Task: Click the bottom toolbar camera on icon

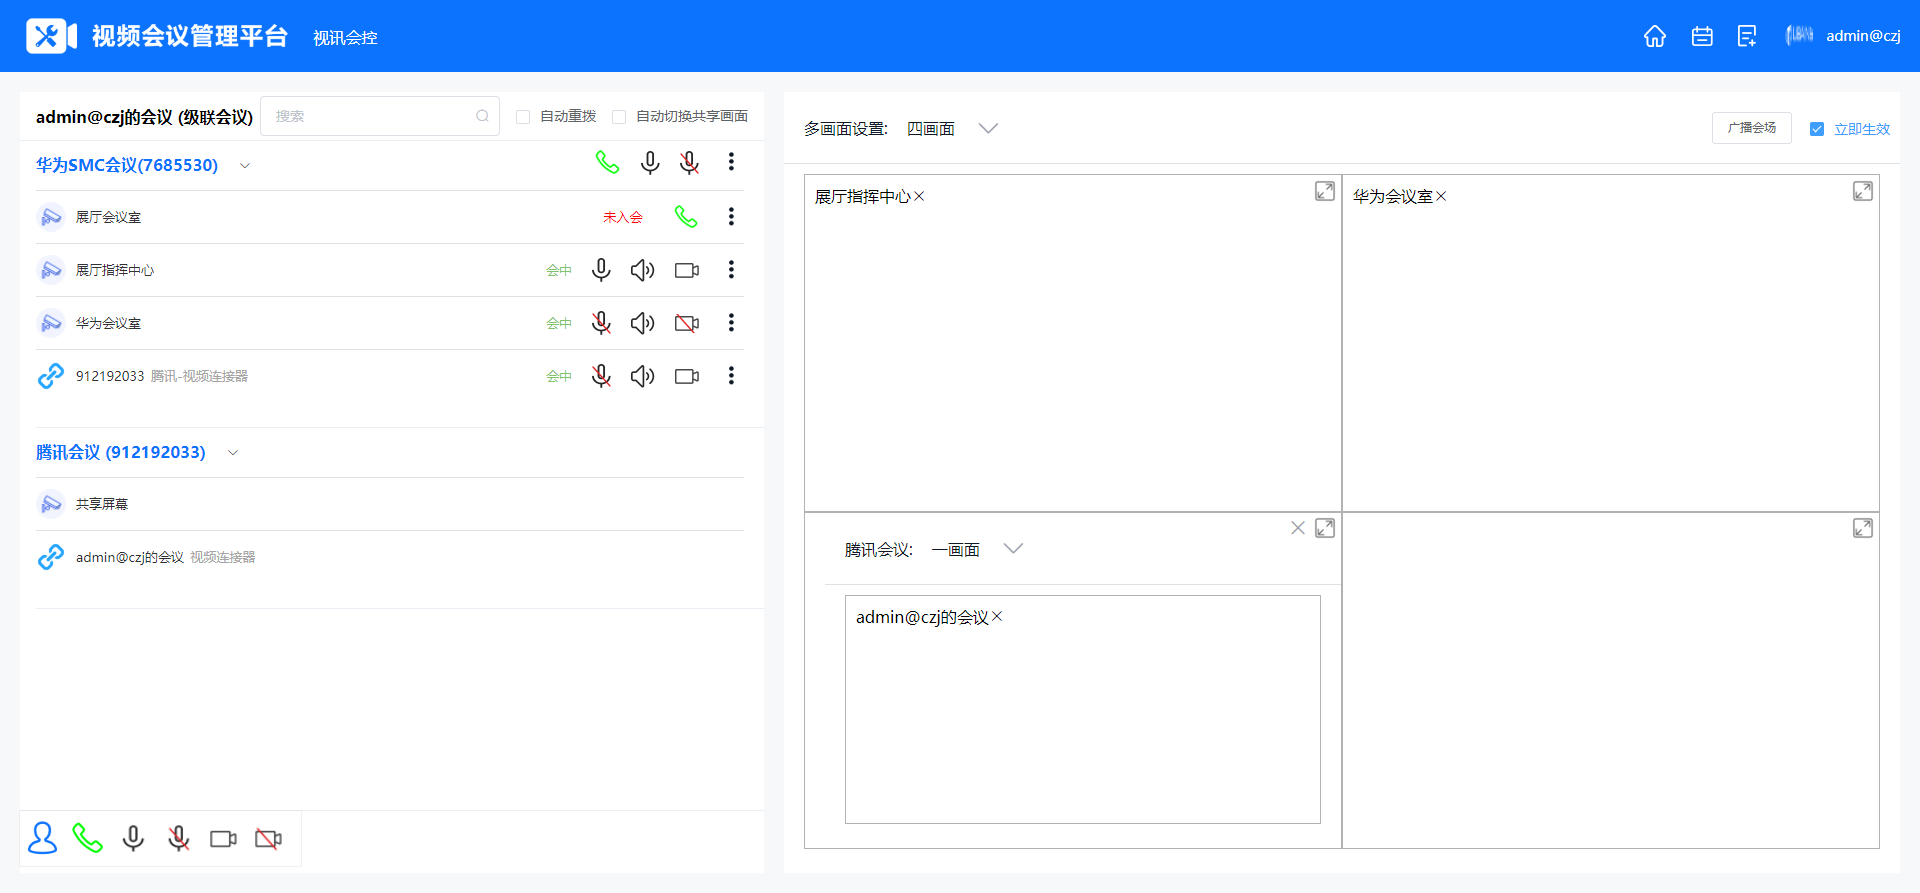Action: click(x=223, y=839)
